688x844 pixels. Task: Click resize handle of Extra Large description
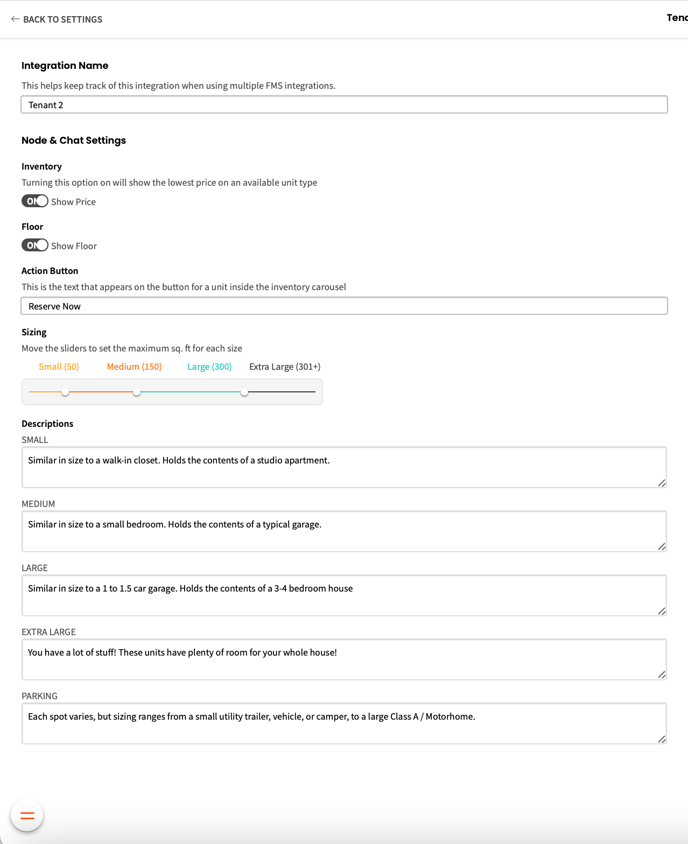pyautogui.click(x=662, y=675)
